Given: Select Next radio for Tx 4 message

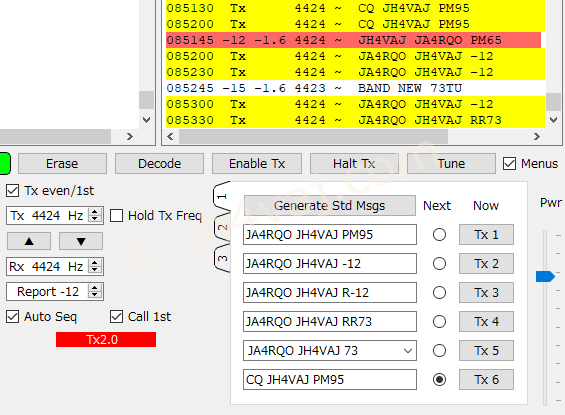Looking at the screenshot, I should tap(439, 321).
